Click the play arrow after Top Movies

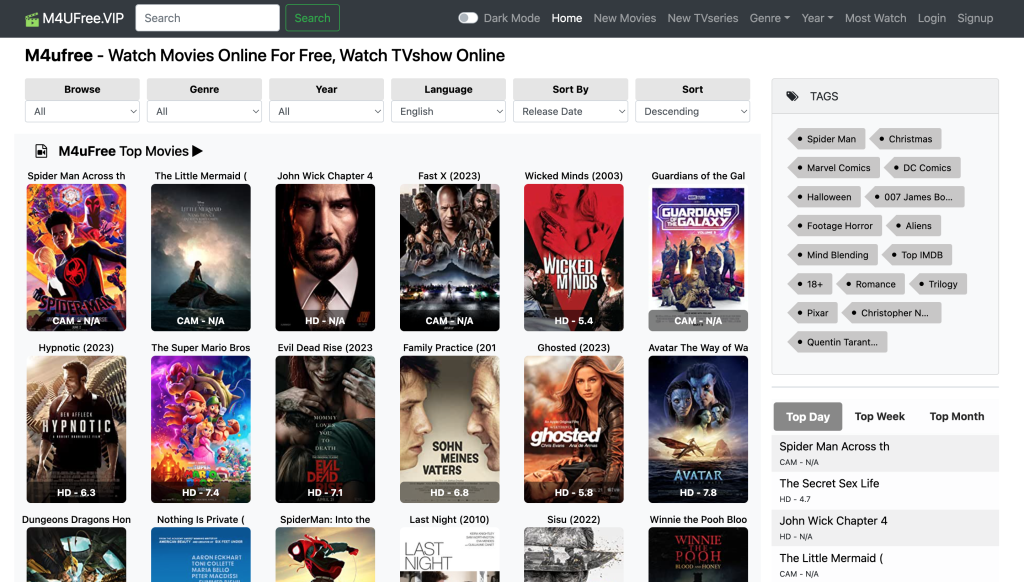click(x=198, y=151)
